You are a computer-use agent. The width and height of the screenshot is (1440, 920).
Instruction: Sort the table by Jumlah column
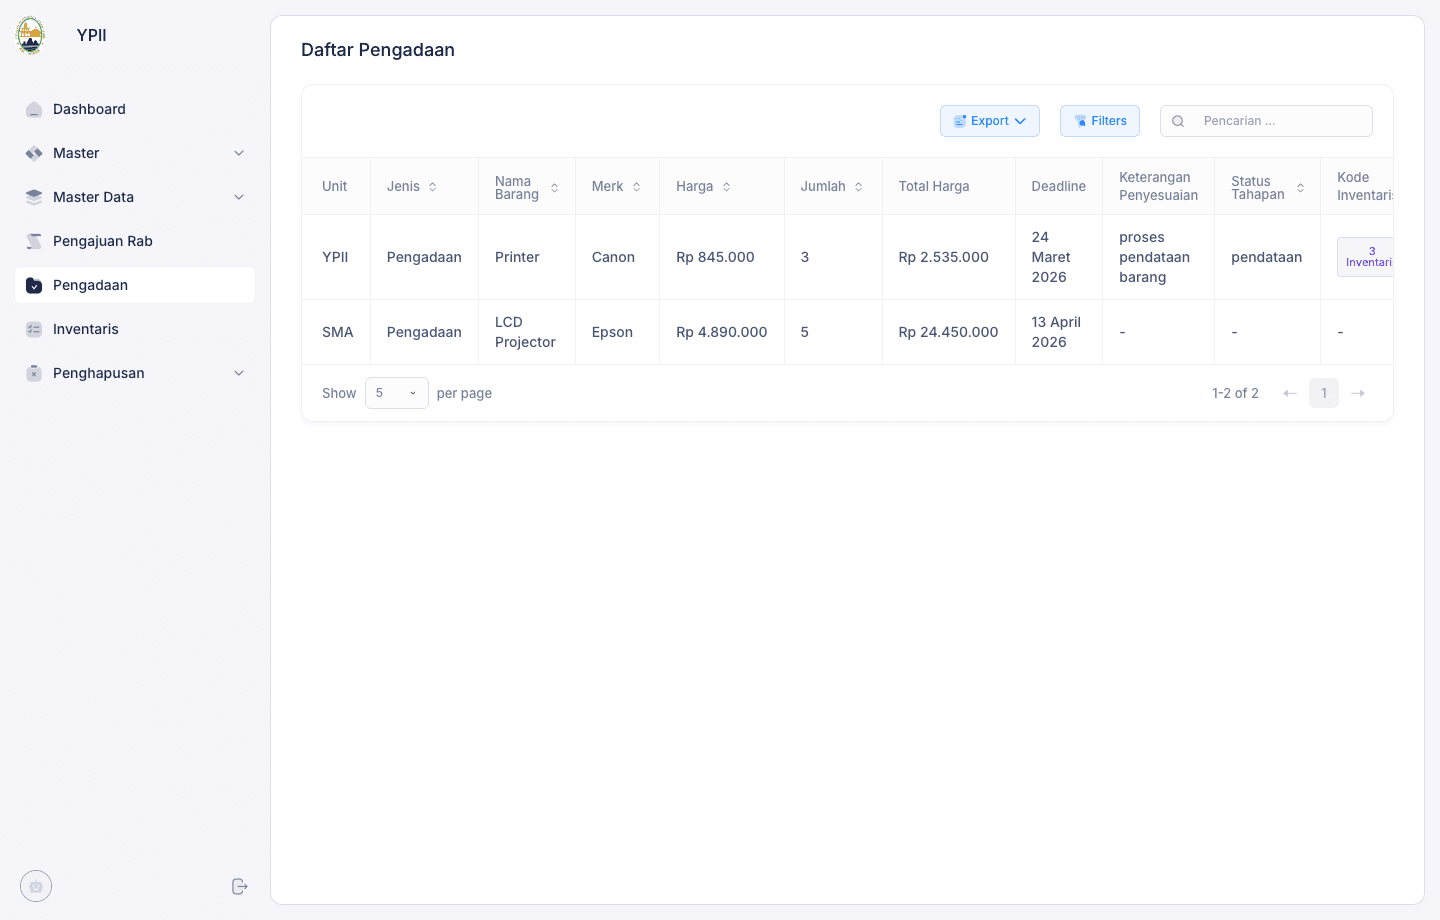click(x=858, y=187)
